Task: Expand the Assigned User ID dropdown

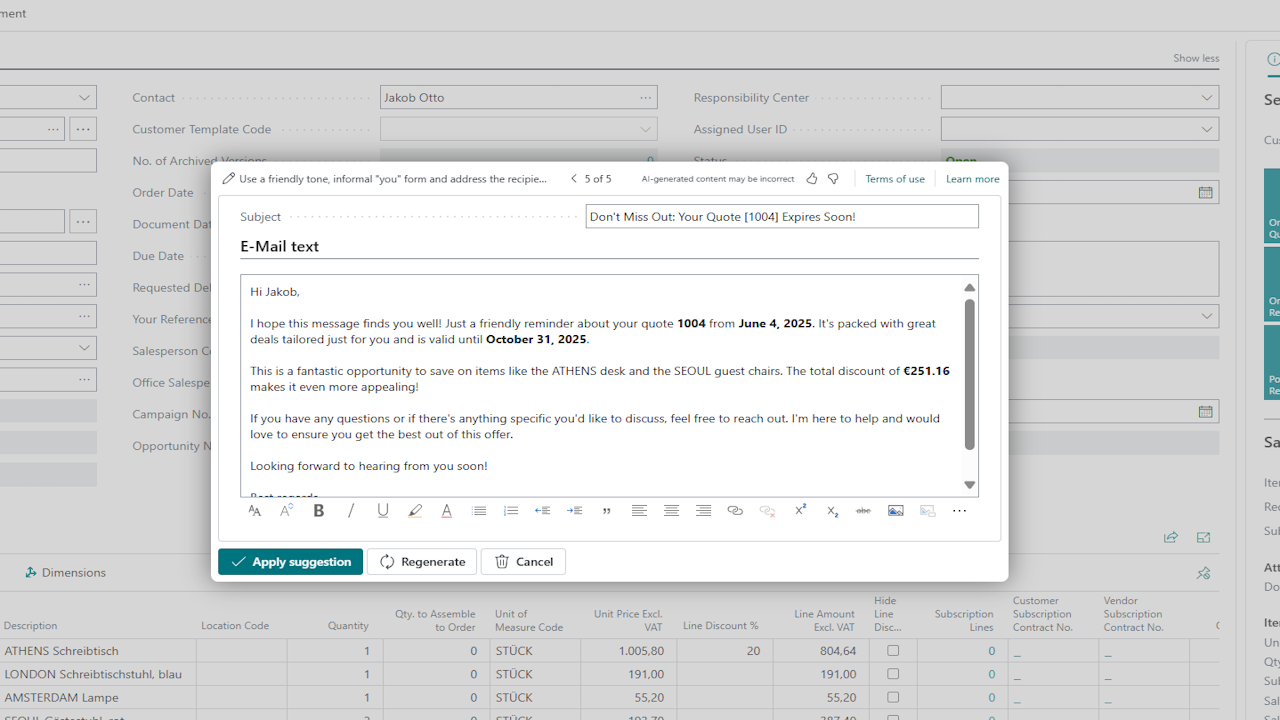Action: (x=1207, y=130)
